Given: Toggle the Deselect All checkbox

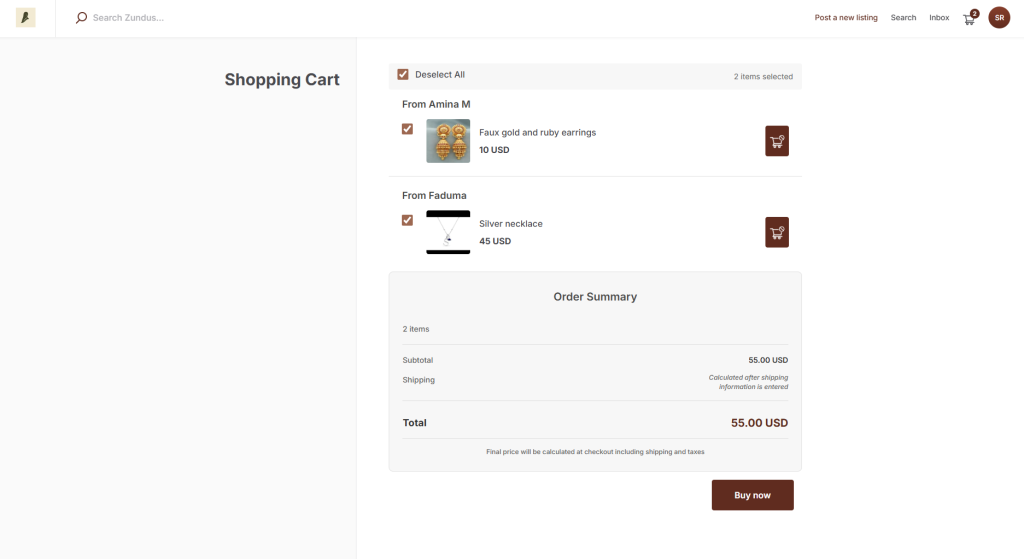Looking at the screenshot, I should 403,74.
